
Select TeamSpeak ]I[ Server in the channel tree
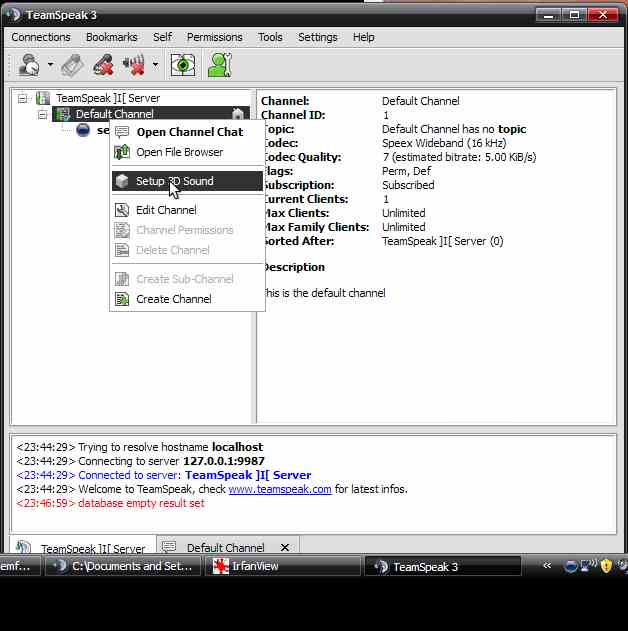[108, 98]
